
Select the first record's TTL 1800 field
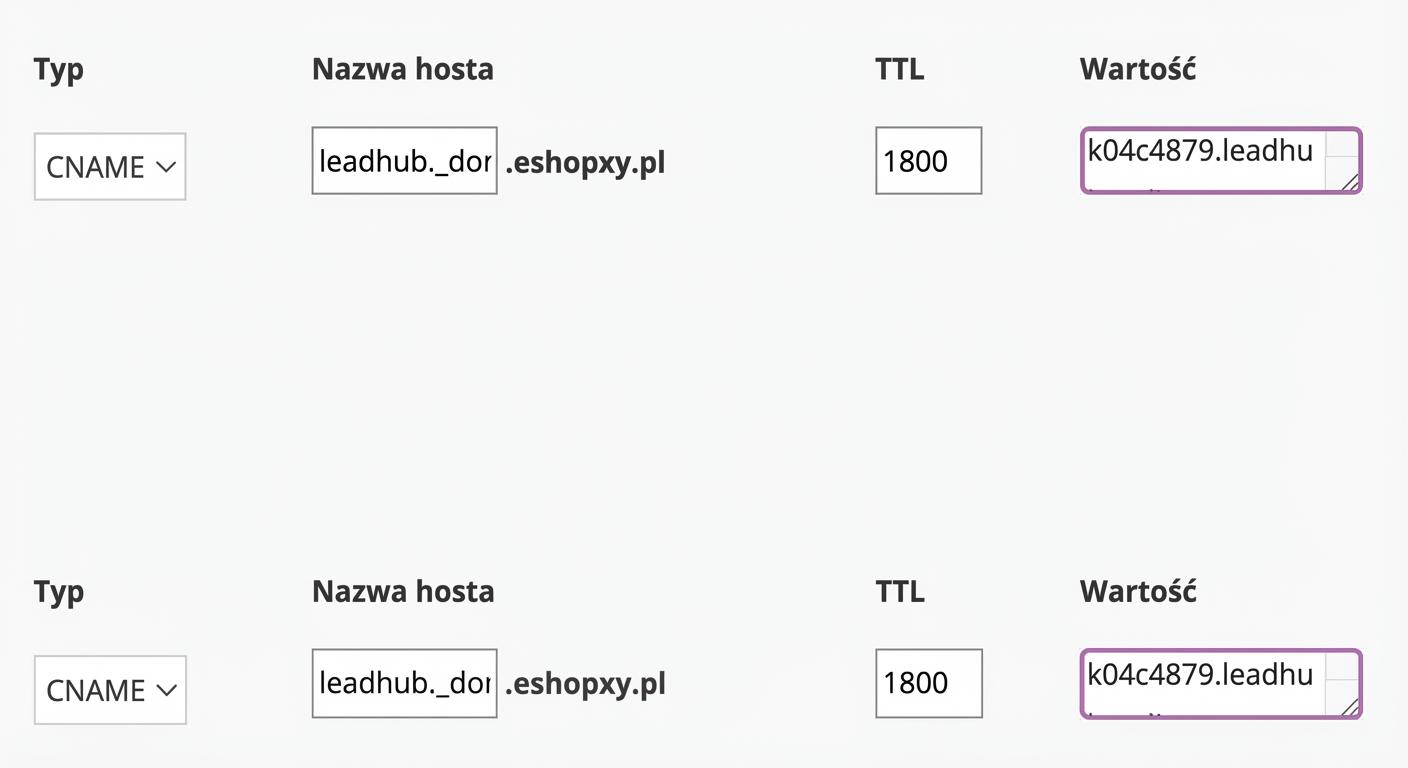point(928,160)
